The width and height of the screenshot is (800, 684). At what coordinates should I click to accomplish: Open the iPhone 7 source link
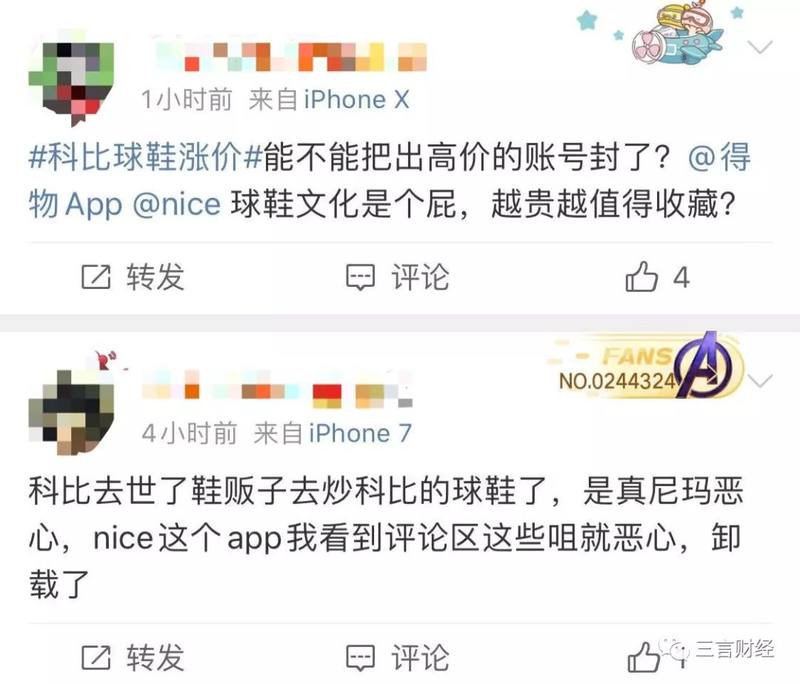click(360, 434)
